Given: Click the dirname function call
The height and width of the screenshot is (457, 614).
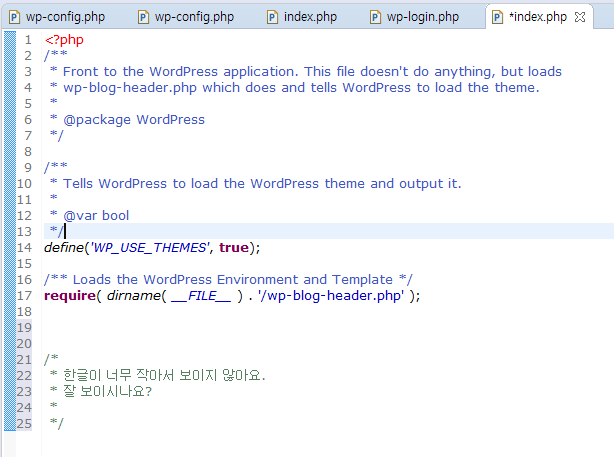Looking at the screenshot, I should (x=133, y=296).
